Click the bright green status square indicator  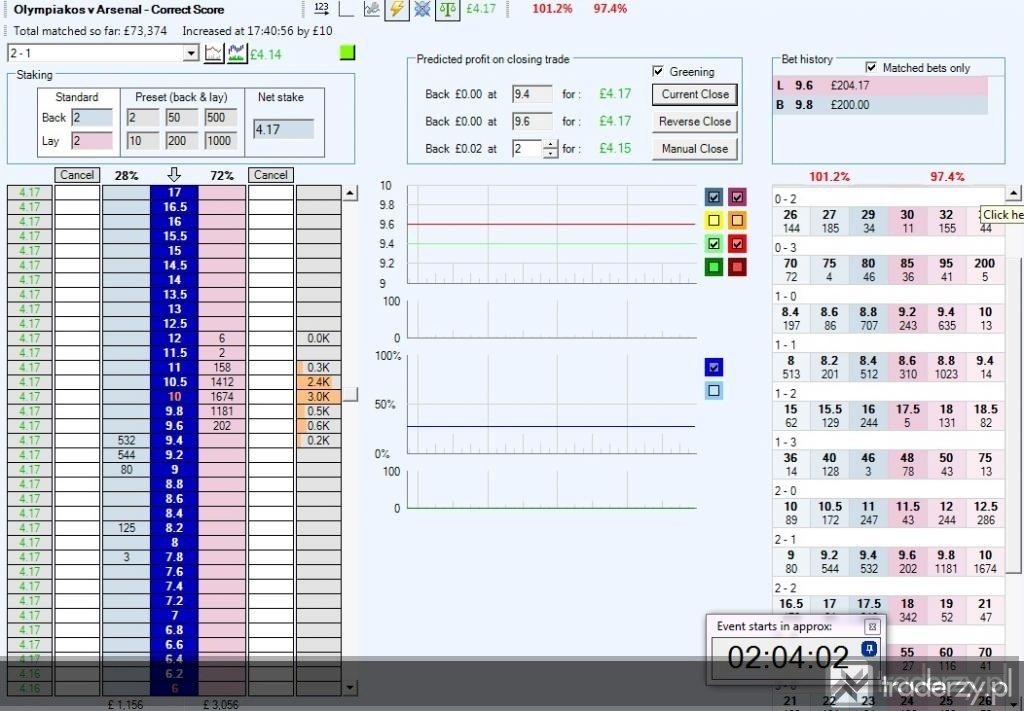[x=347, y=52]
